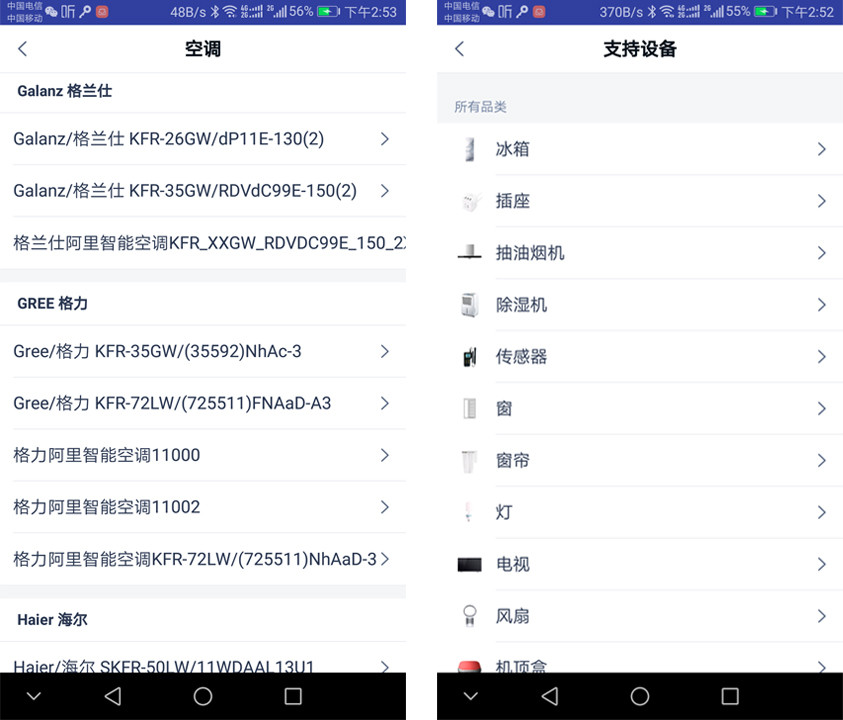Tap the fan icon beside 风扇

pyautogui.click(x=469, y=616)
